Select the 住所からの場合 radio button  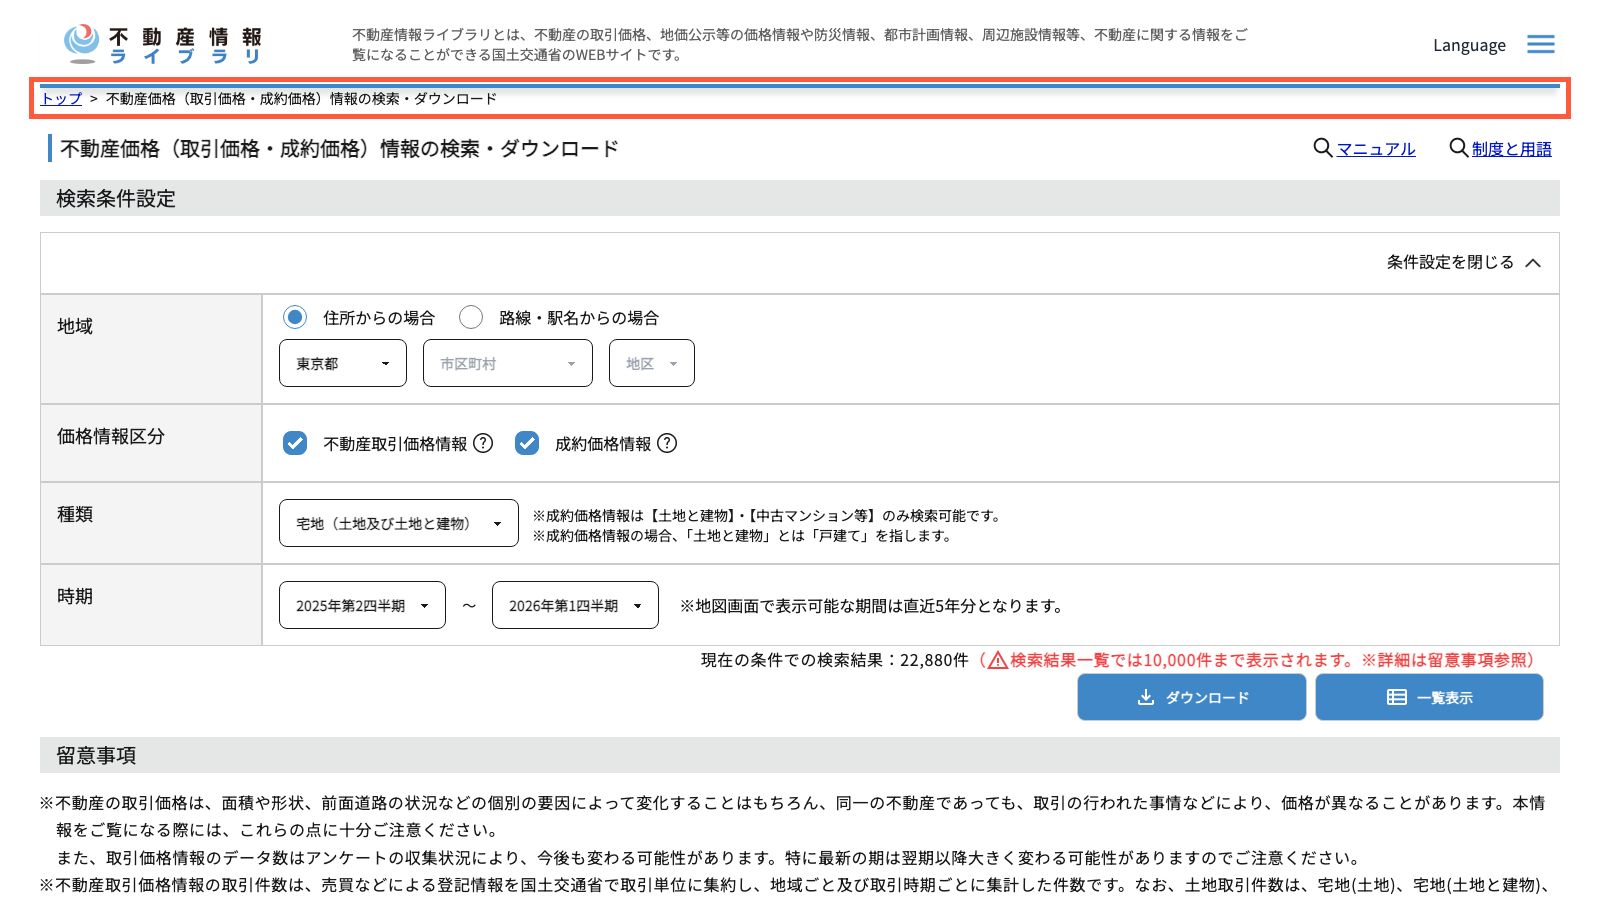click(295, 317)
